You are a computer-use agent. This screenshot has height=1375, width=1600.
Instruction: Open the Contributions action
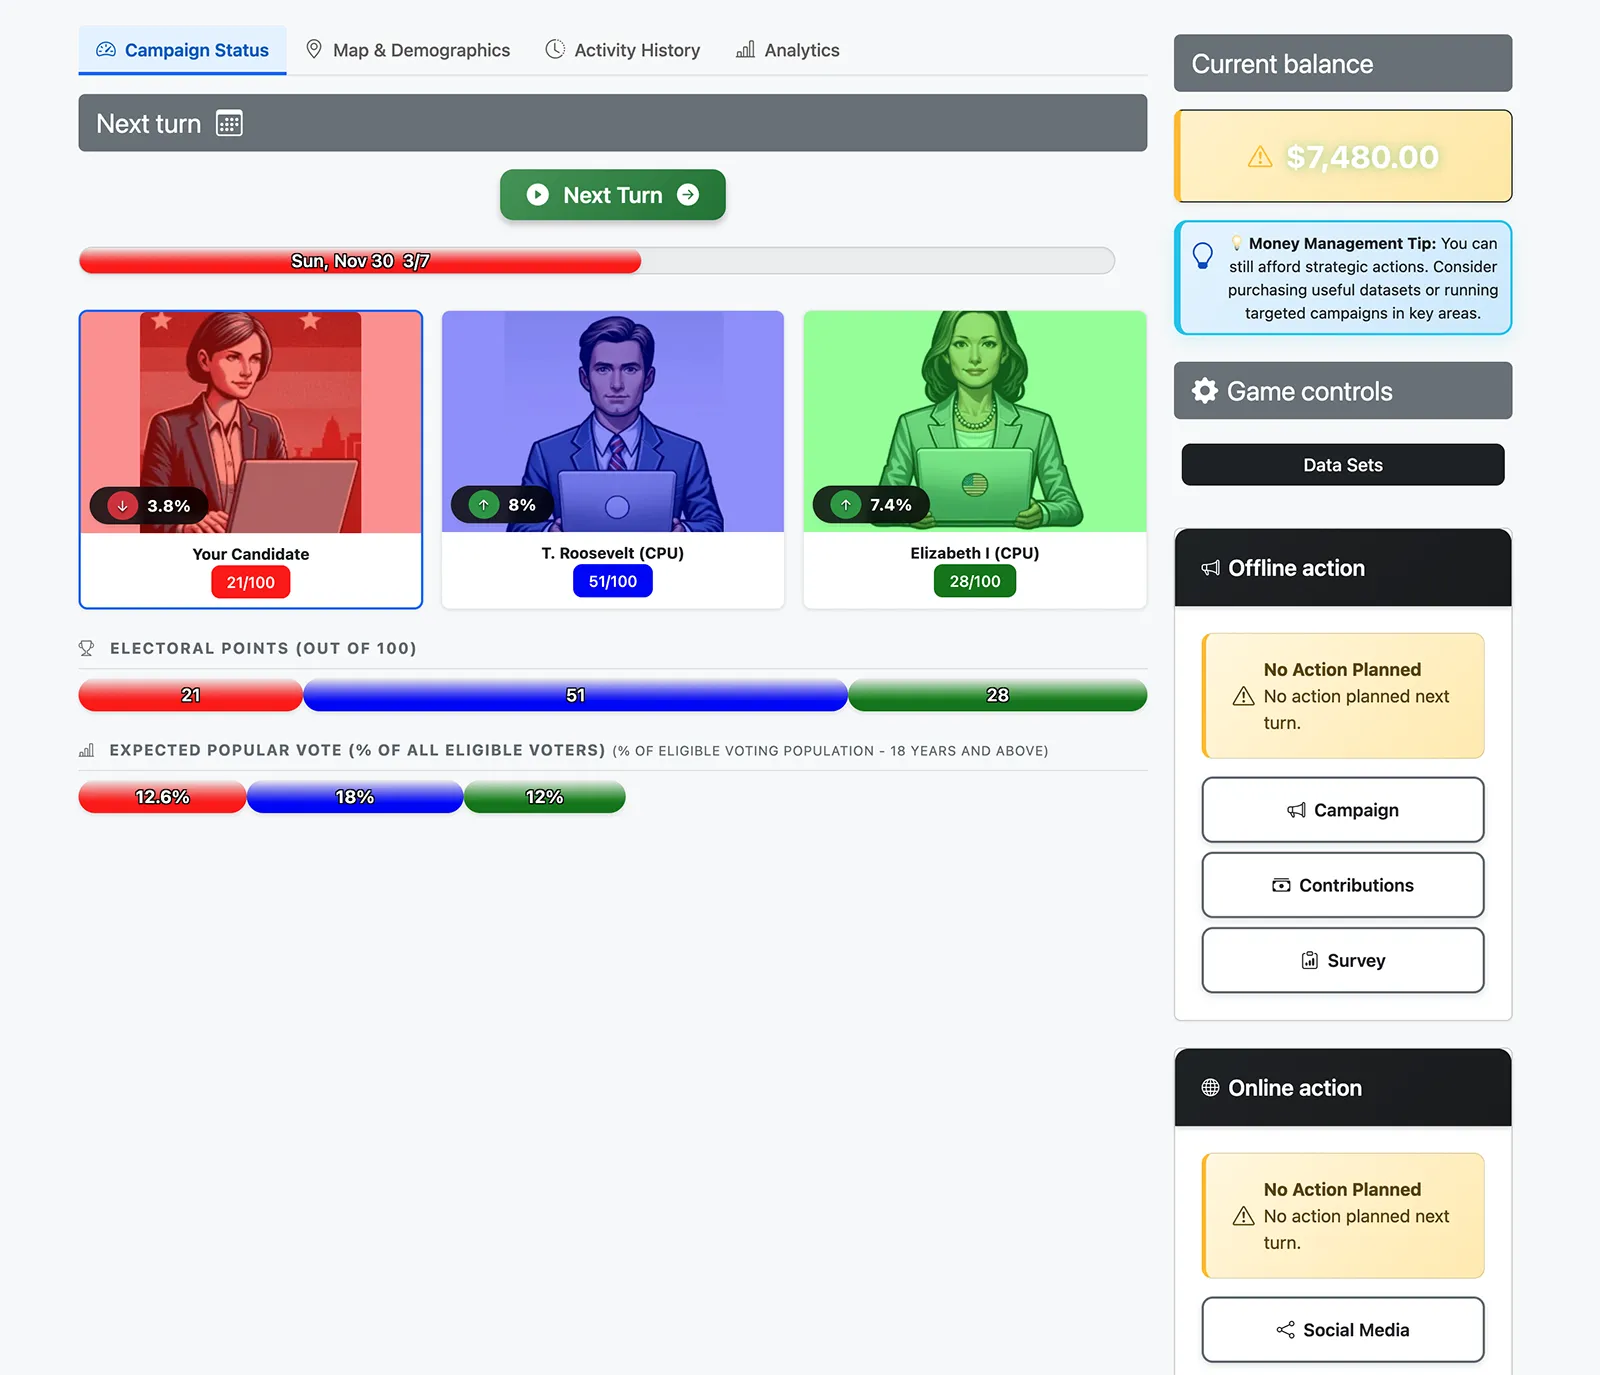click(x=1343, y=885)
